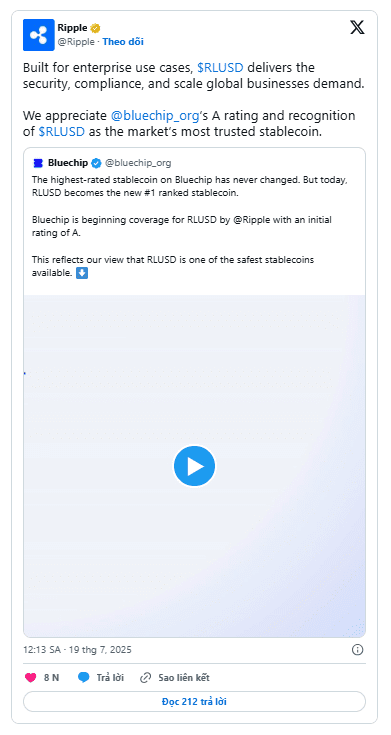
Task: Open the @bluechip_org mention link
Action: pos(153,115)
